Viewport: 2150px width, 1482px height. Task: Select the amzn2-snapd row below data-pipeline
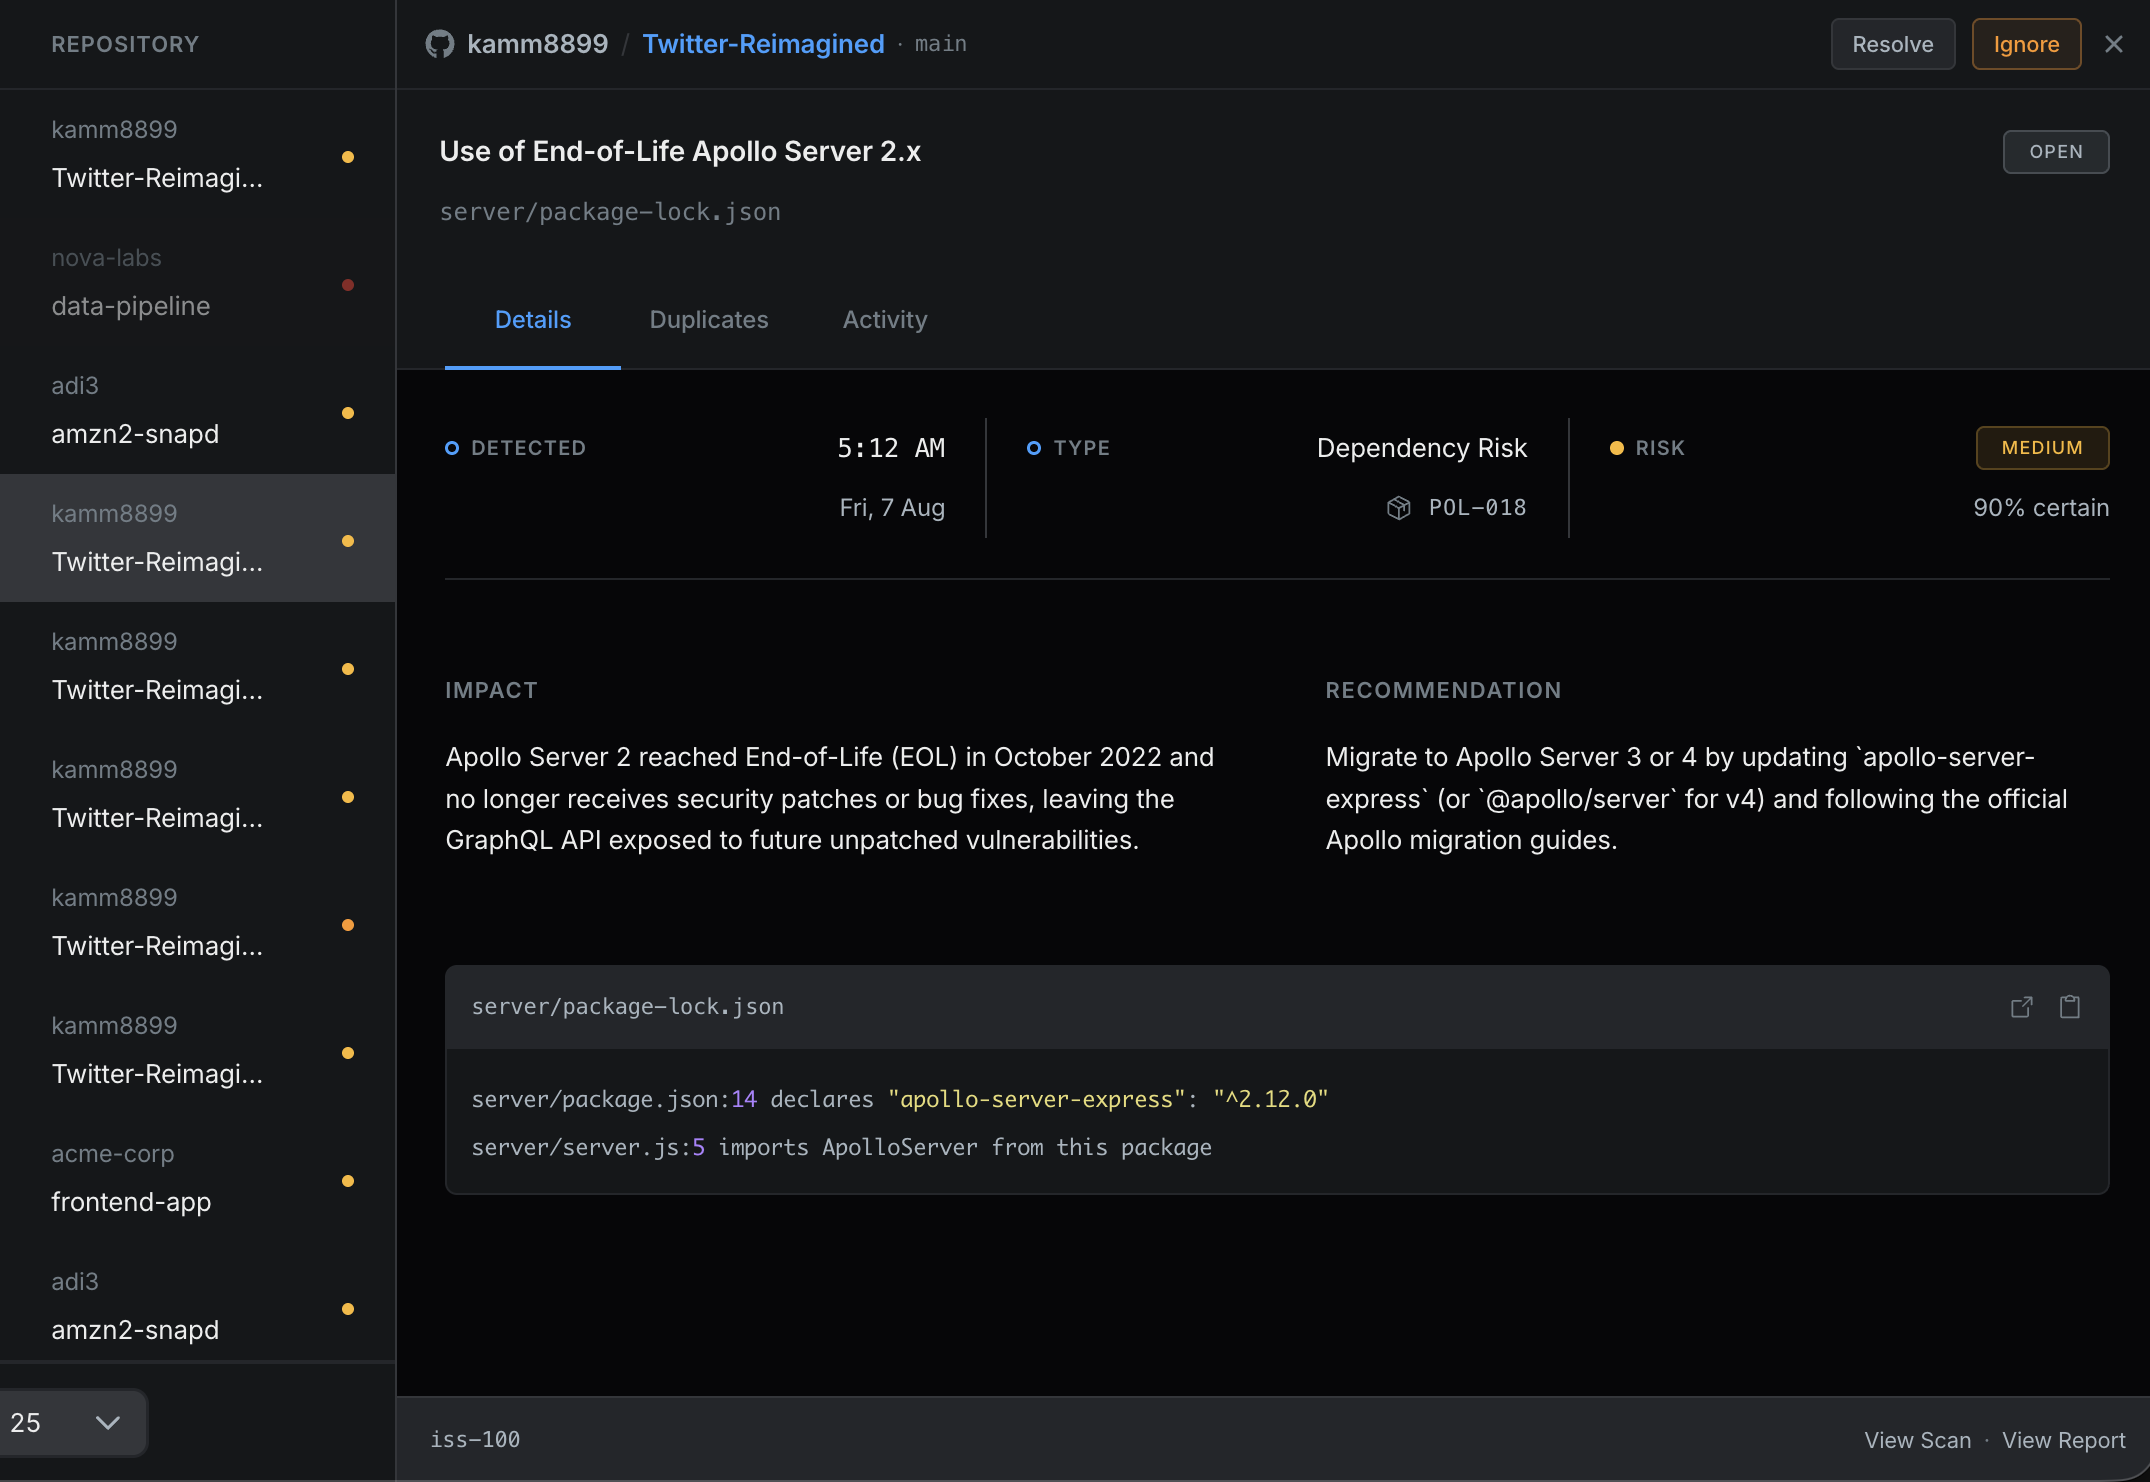point(198,410)
